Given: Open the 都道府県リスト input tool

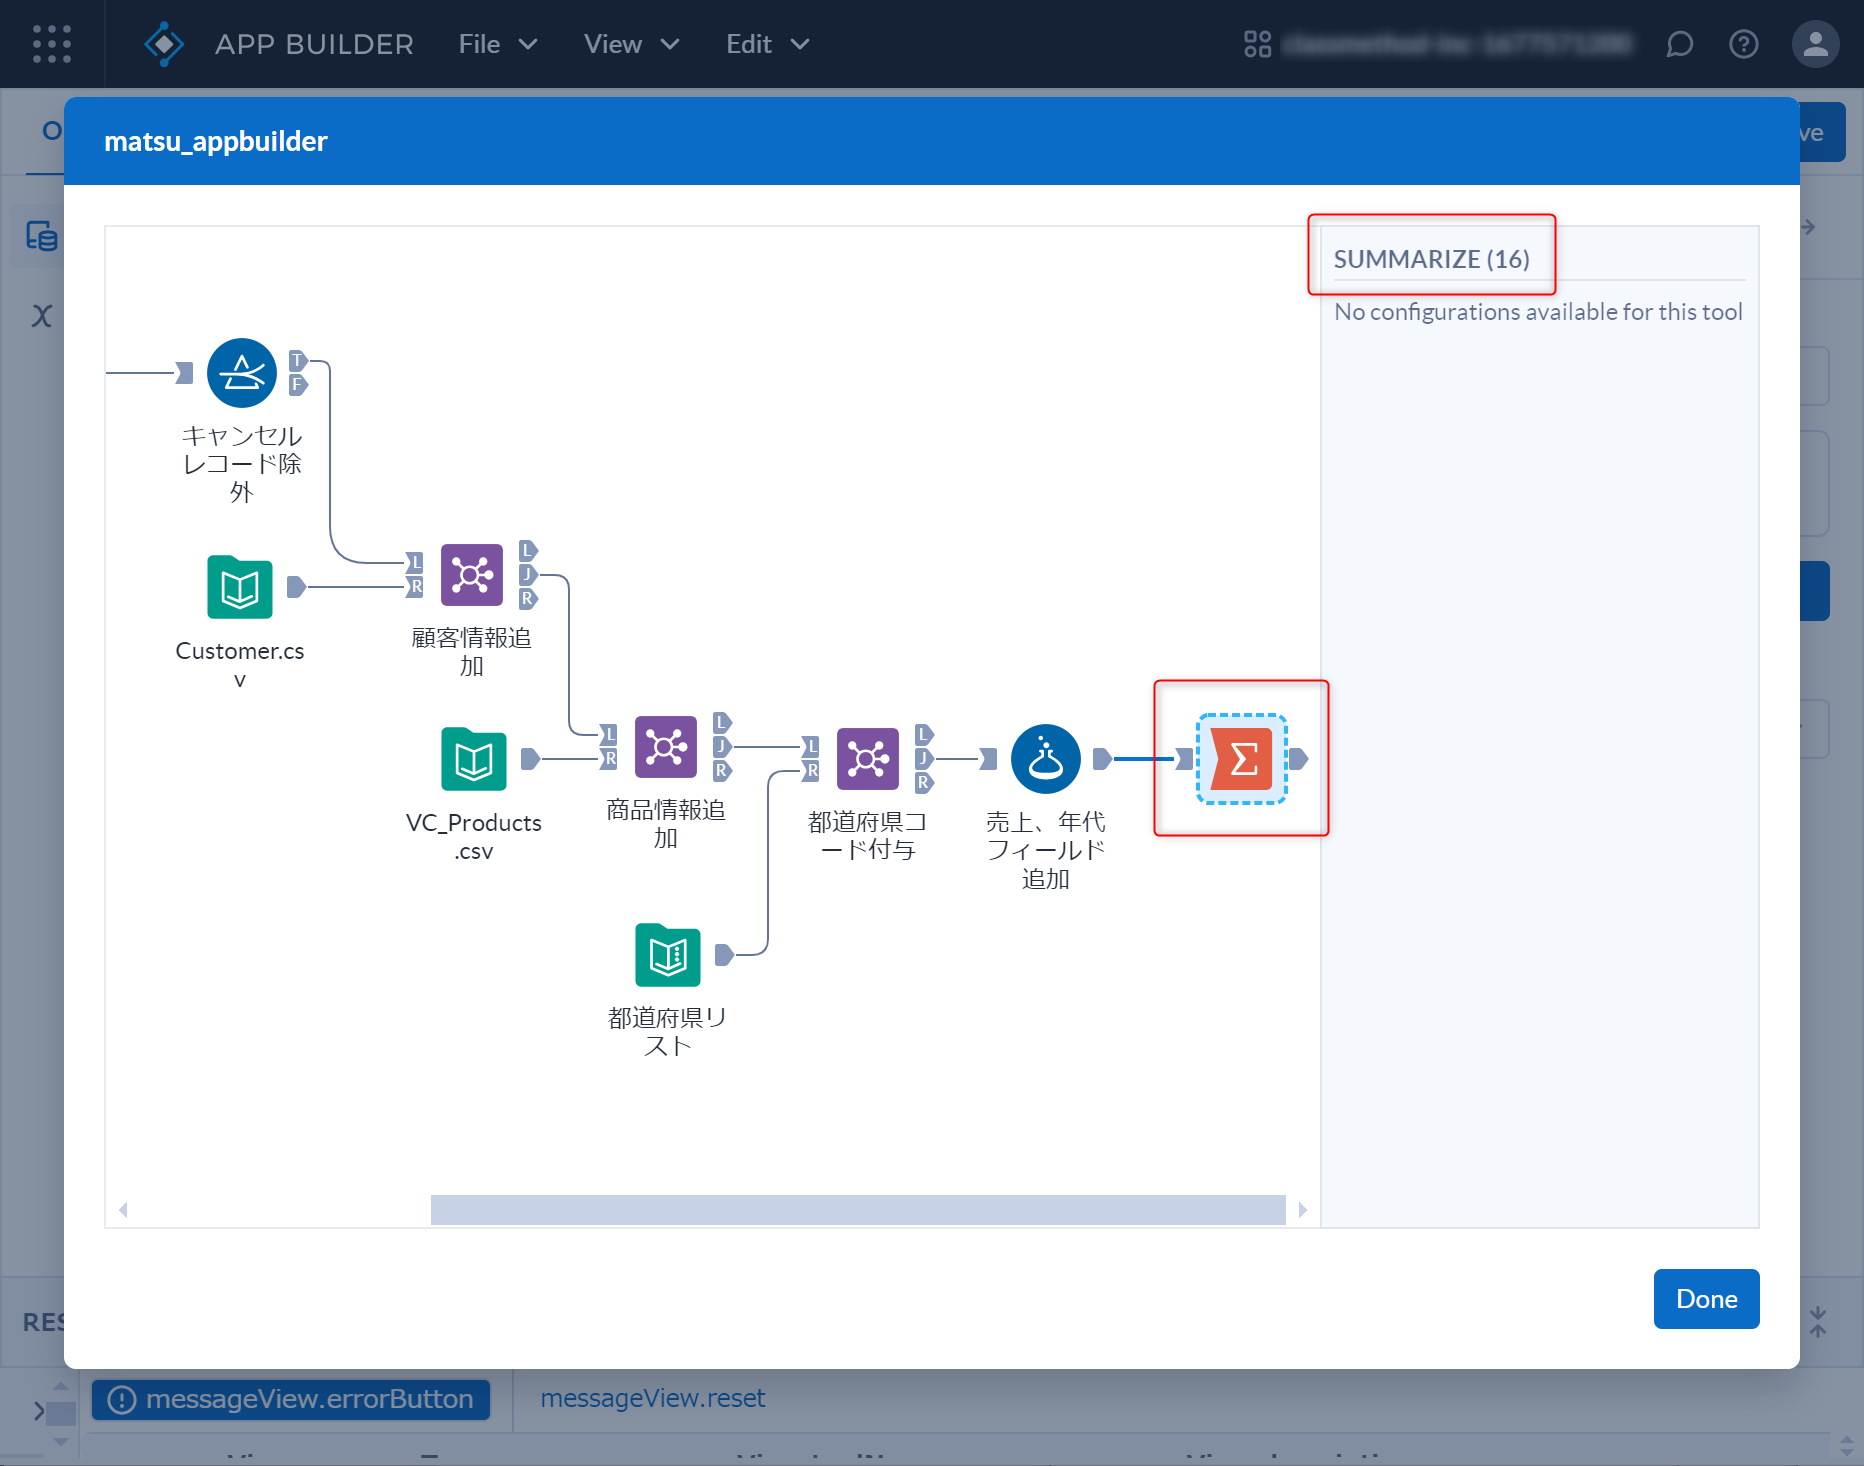Looking at the screenshot, I should (666, 955).
